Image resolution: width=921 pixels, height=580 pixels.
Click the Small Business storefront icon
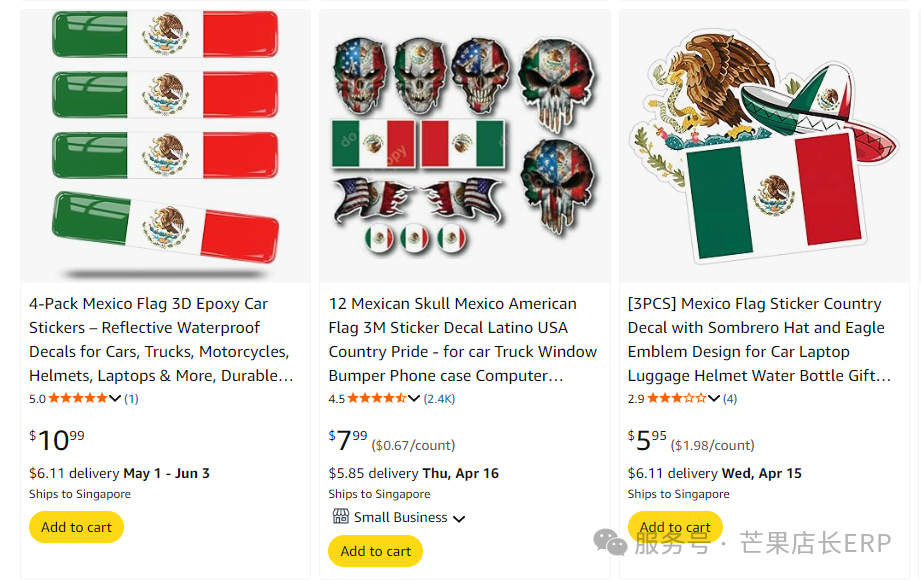340,517
